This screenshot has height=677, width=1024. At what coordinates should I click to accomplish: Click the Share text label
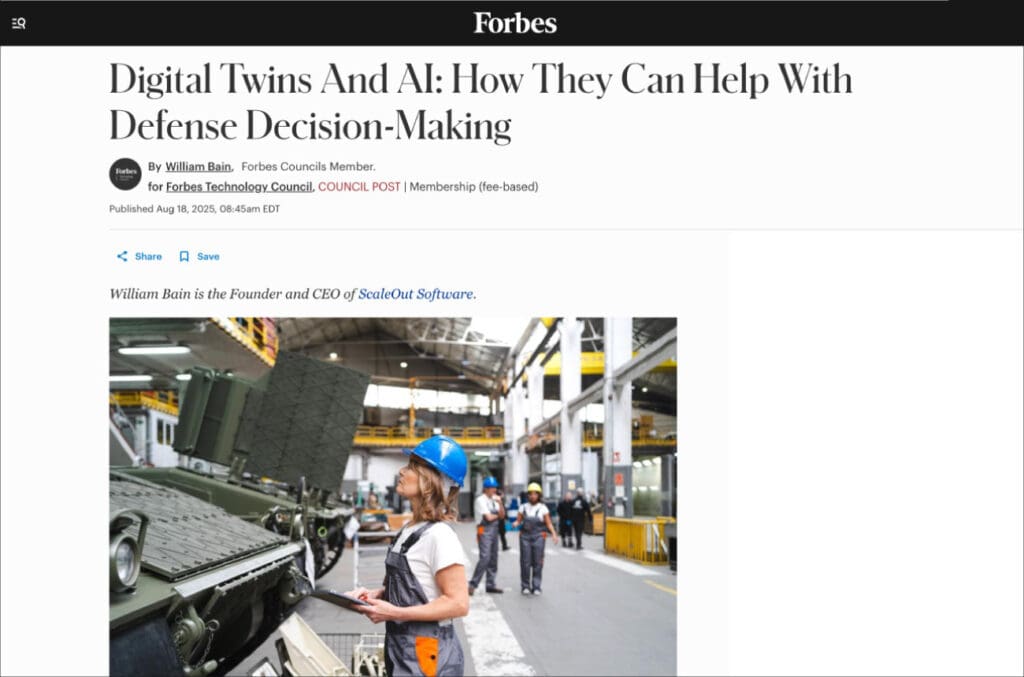tap(148, 257)
